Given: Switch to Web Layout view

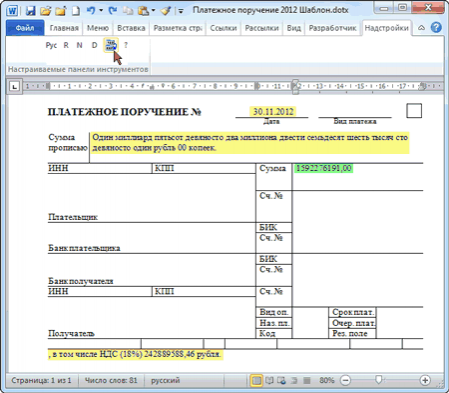Looking at the screenshot, I should pos(282,380).
